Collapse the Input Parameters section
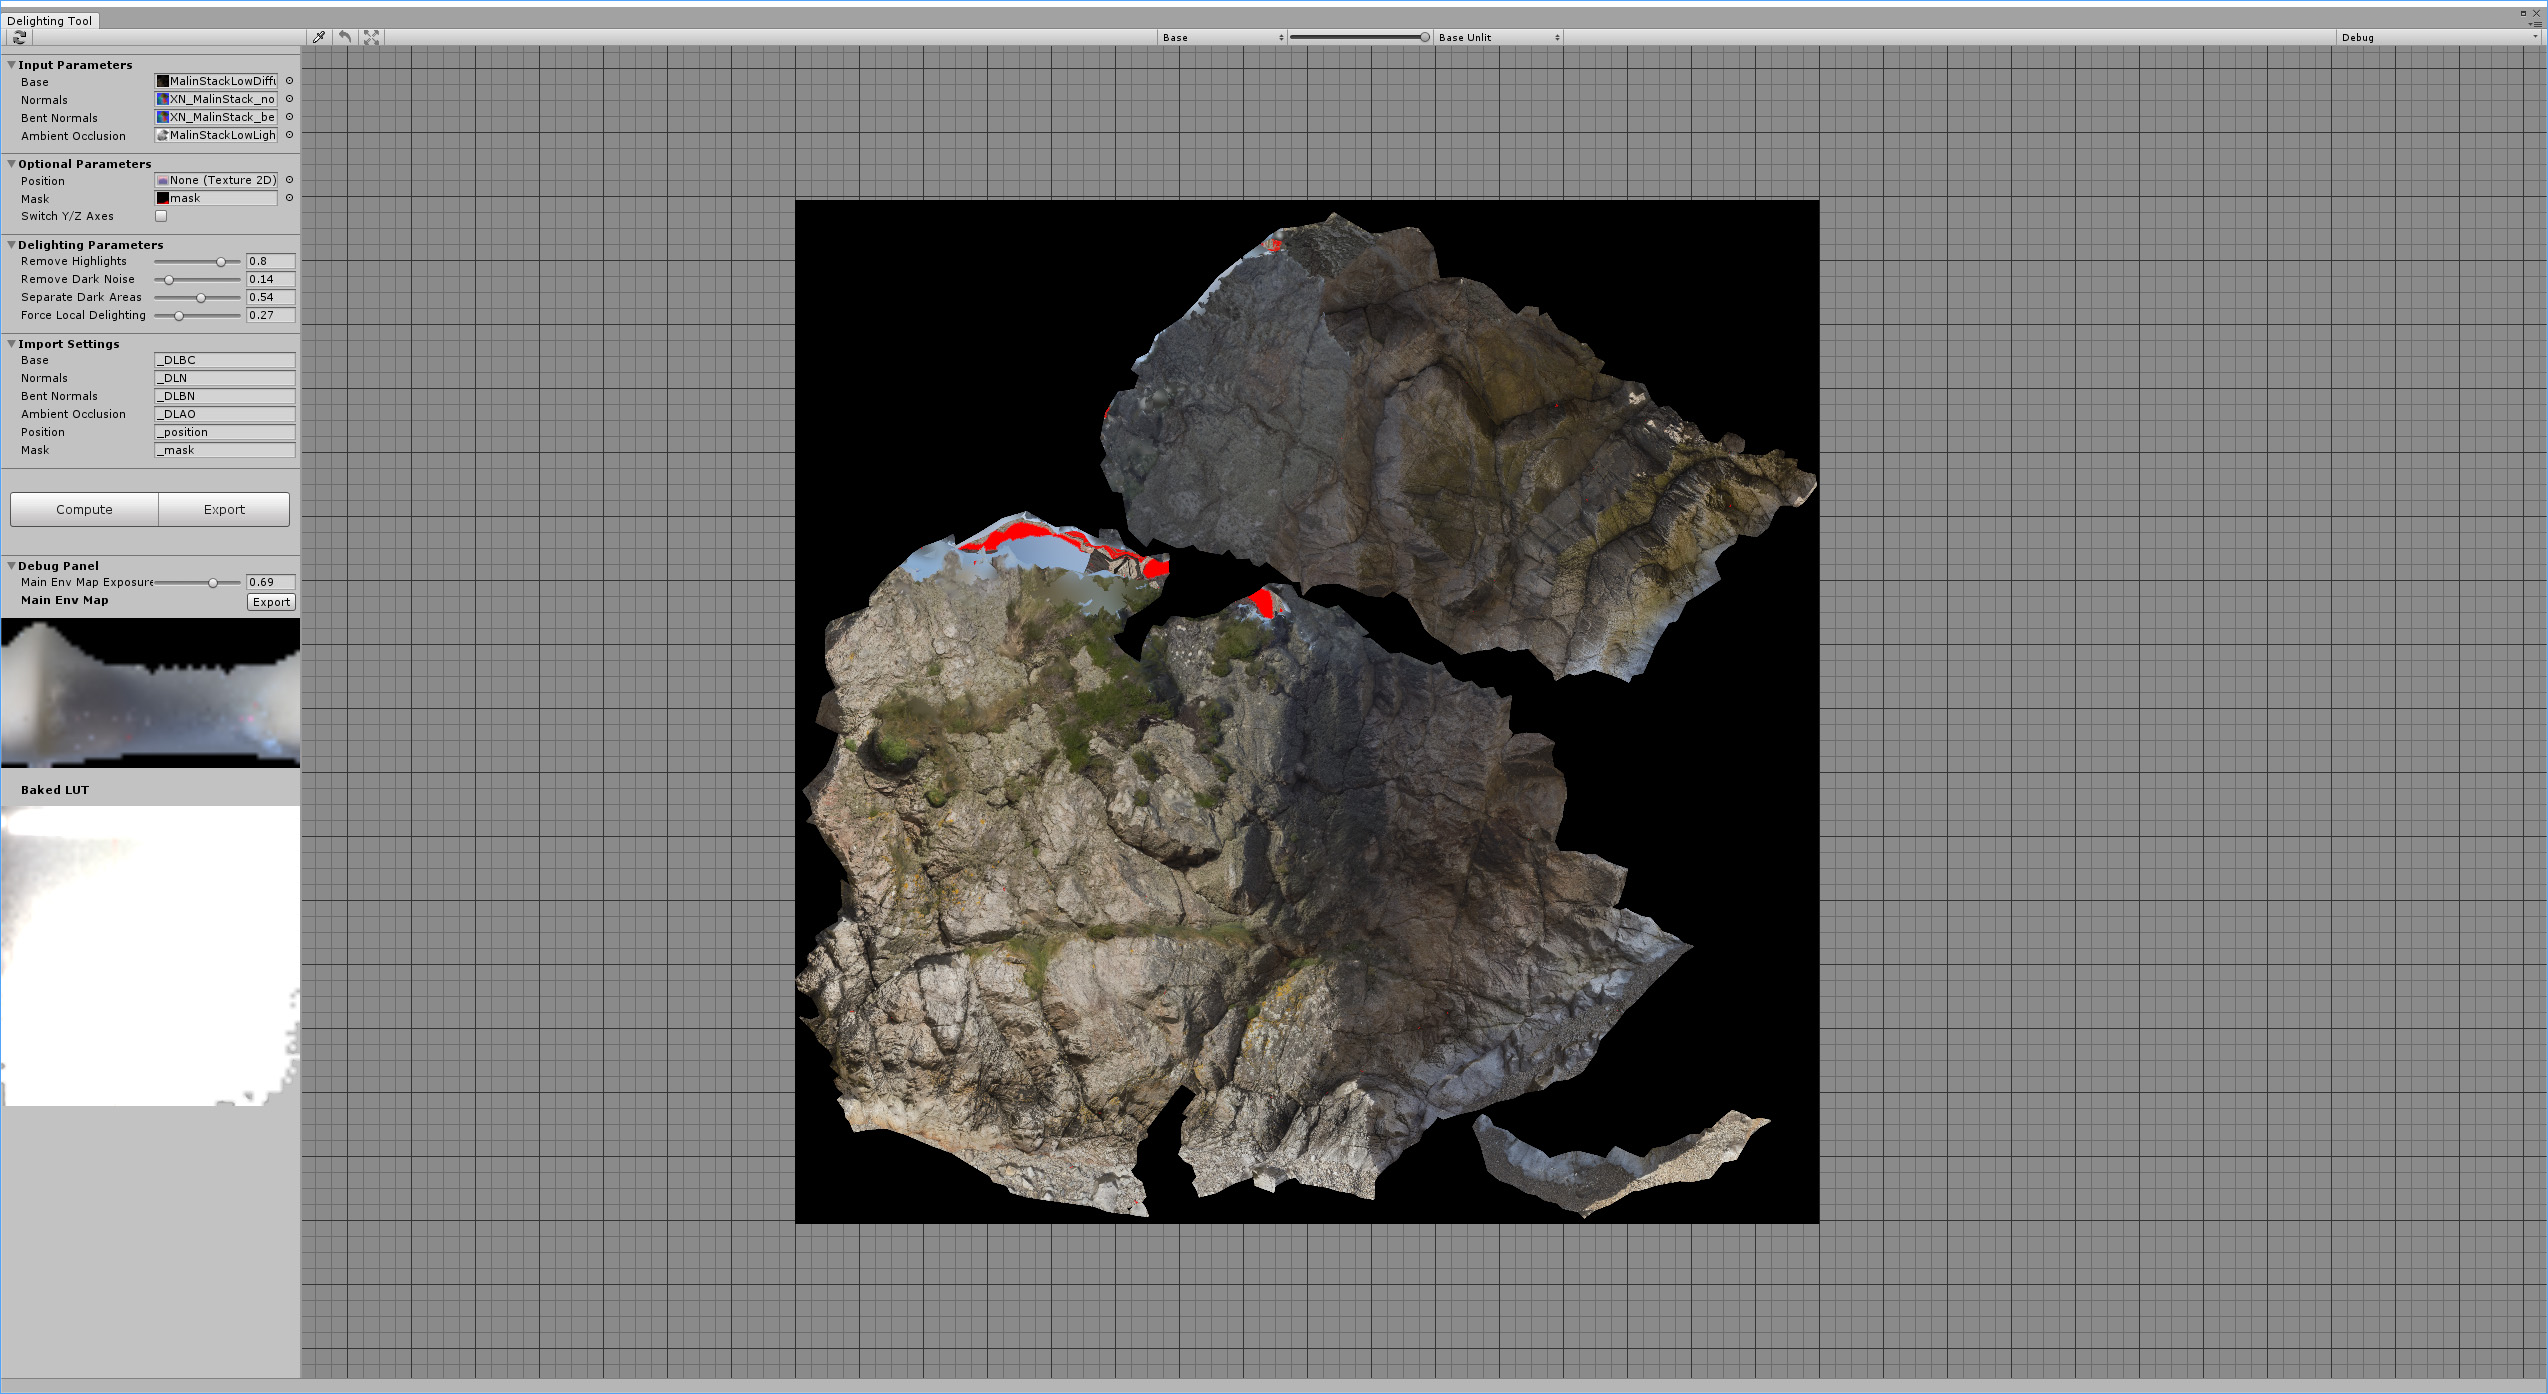Image resolution: width=2548 pixels, height=1394 pixels. click(x=11, y=65)
